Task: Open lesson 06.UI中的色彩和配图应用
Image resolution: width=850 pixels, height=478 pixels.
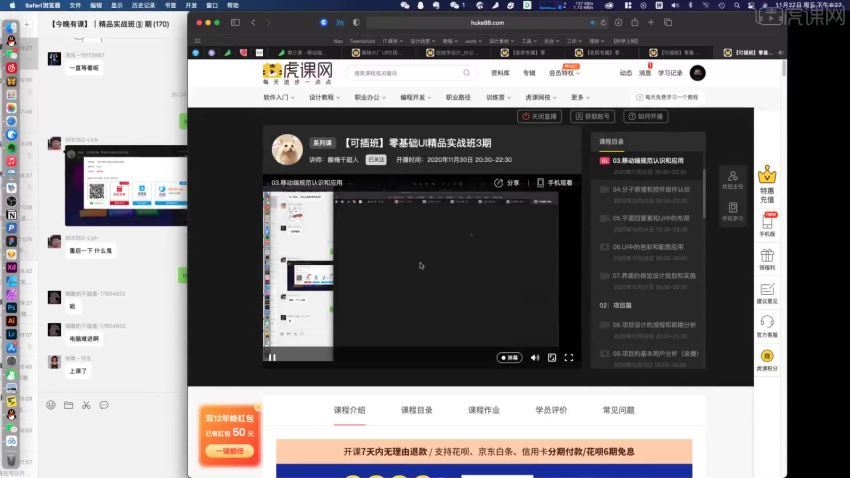Action: [648, 246]
